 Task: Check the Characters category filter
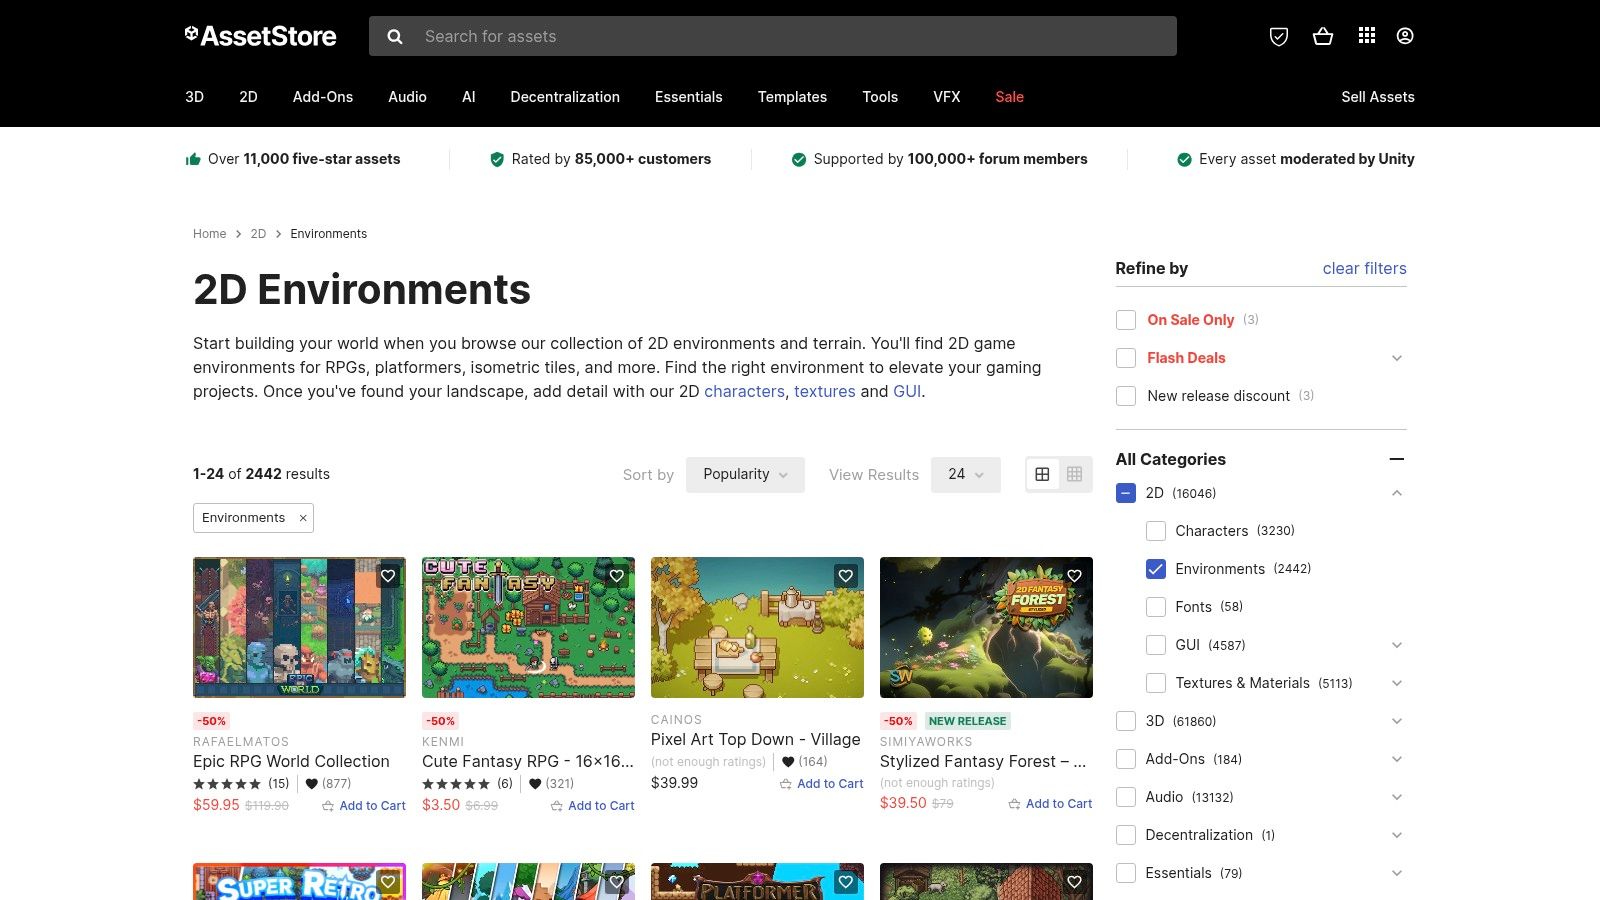1156,531
